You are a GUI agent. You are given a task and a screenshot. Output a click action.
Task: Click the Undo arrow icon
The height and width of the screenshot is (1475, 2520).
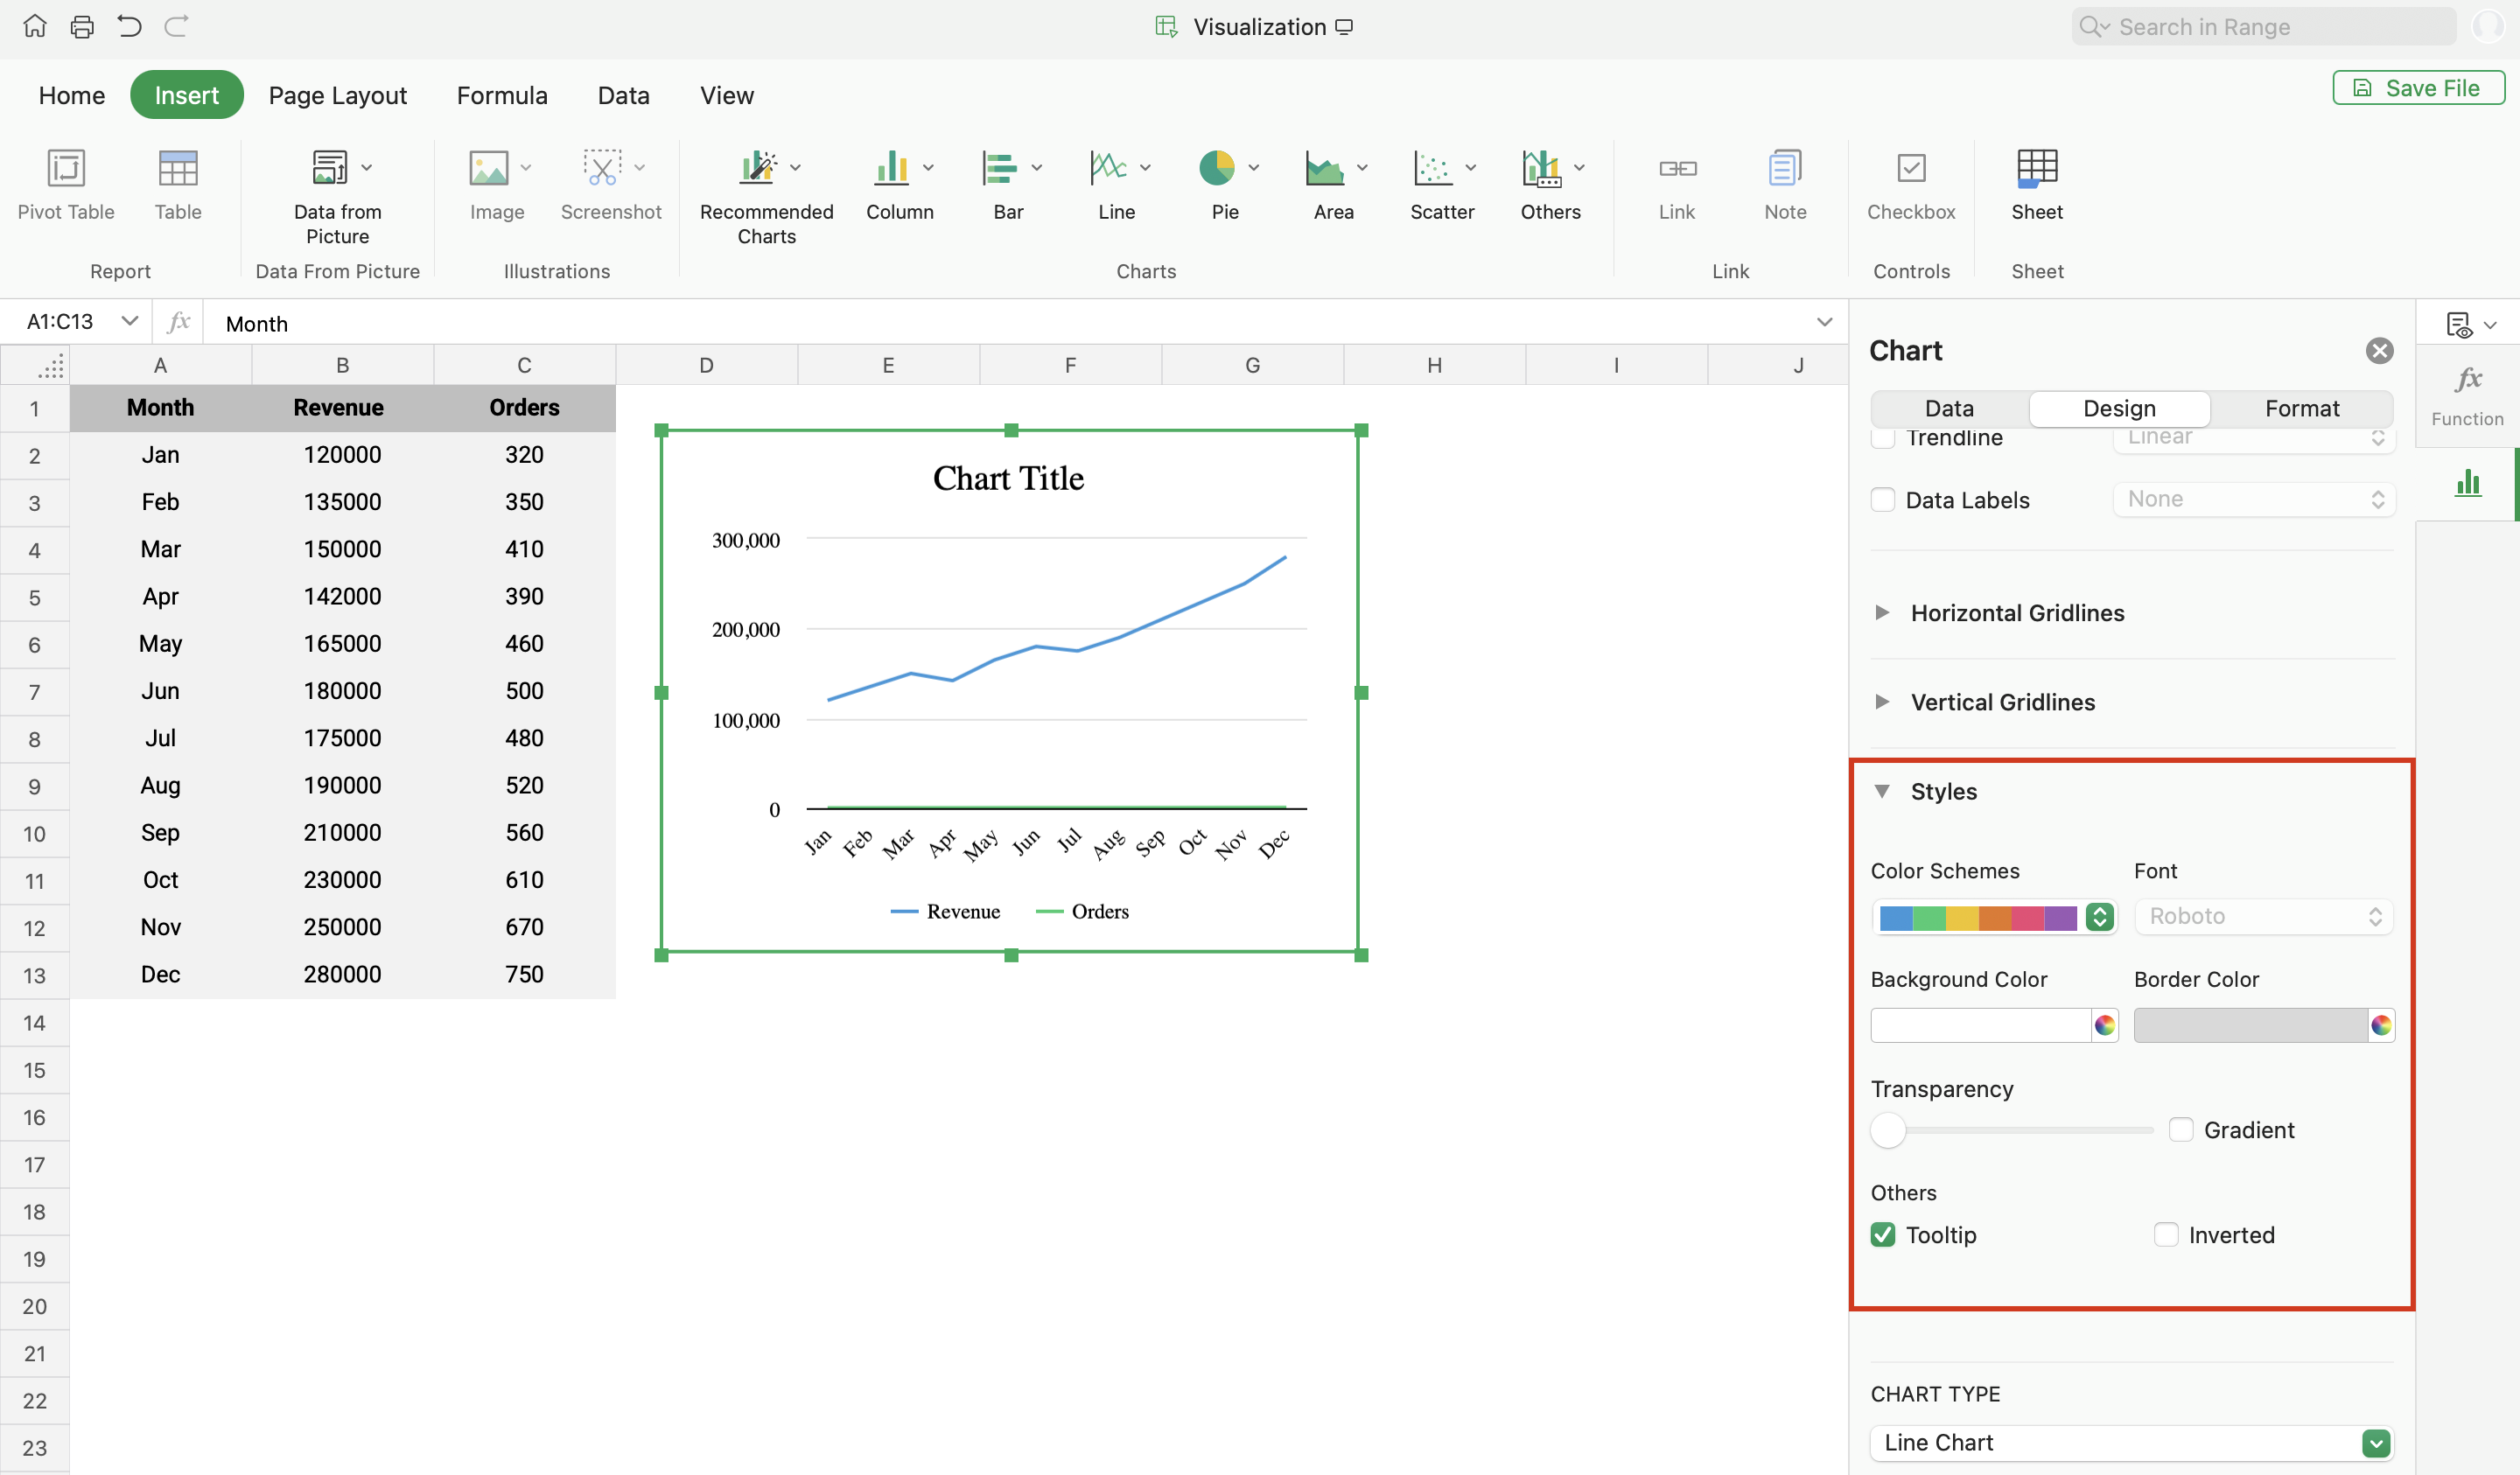coord(129,27)
